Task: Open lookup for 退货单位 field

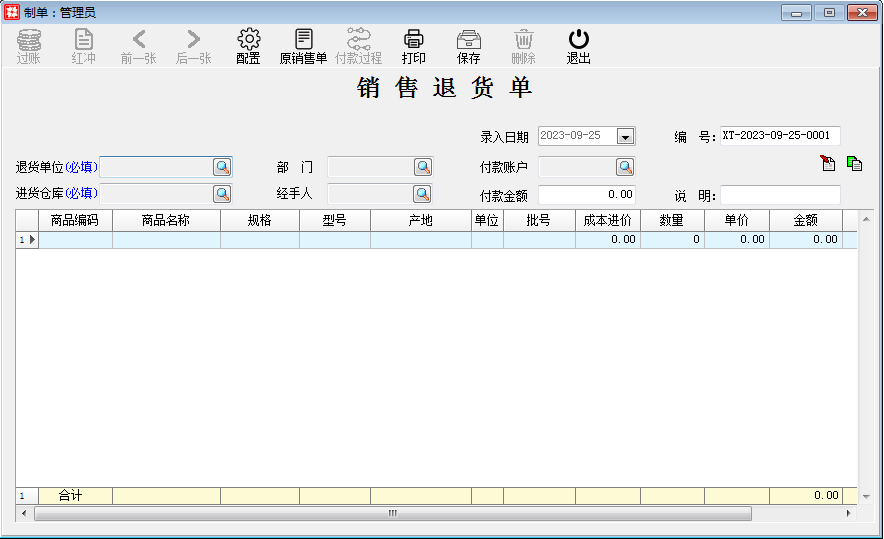Action: pos(222,167)
